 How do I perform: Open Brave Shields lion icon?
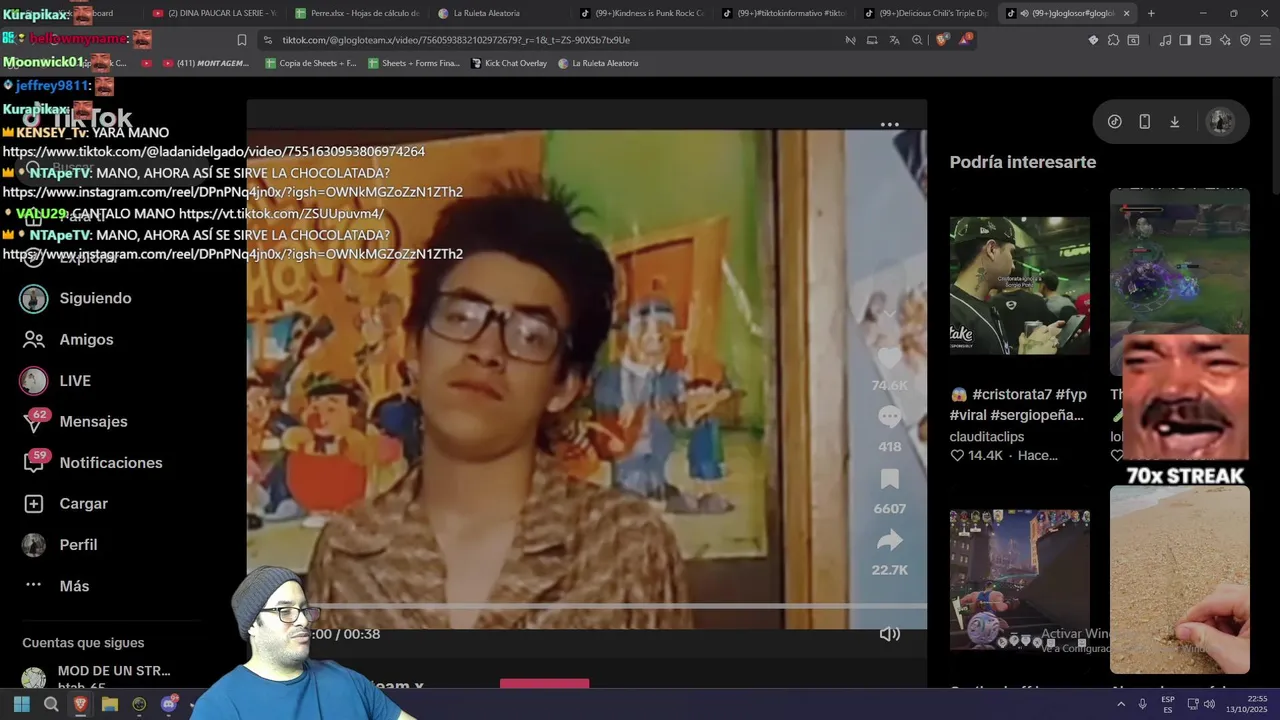(942, 40)
